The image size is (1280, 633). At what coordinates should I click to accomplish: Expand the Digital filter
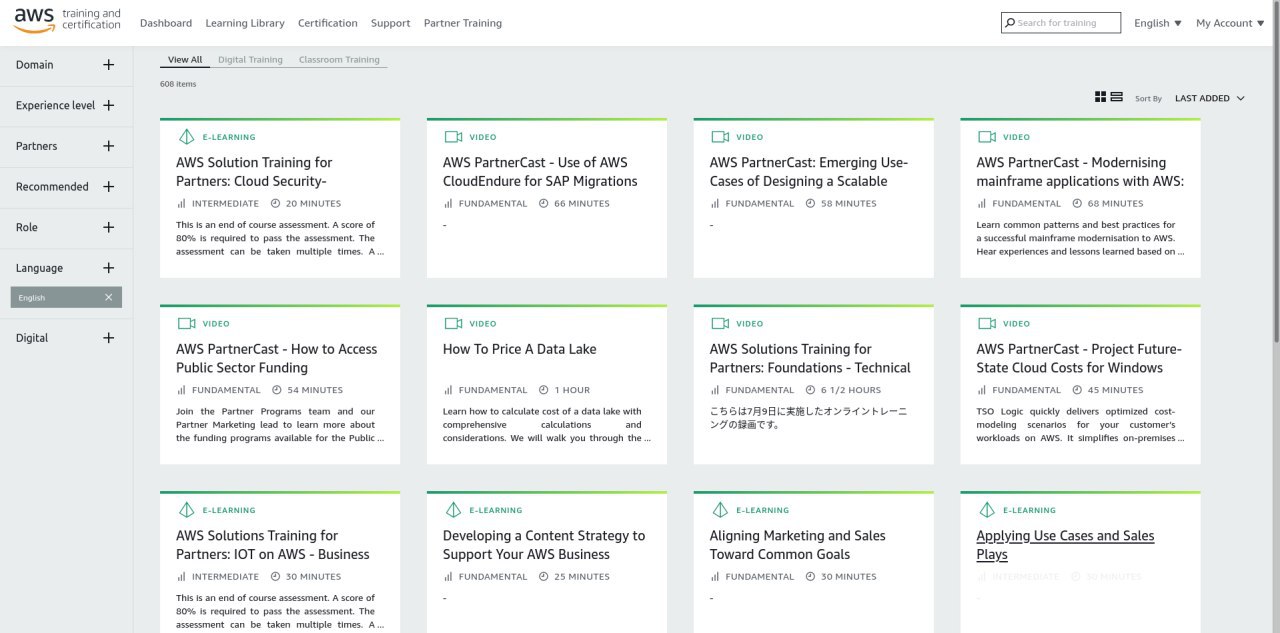109,338
